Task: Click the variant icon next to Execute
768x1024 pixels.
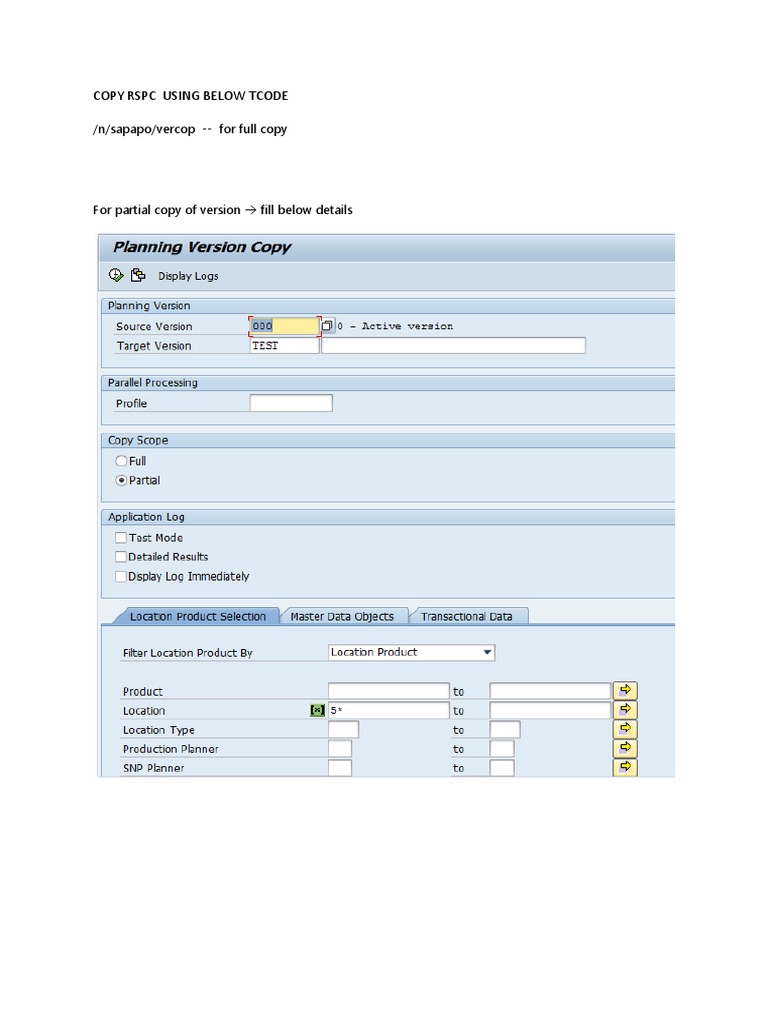Action: point(138,275)
